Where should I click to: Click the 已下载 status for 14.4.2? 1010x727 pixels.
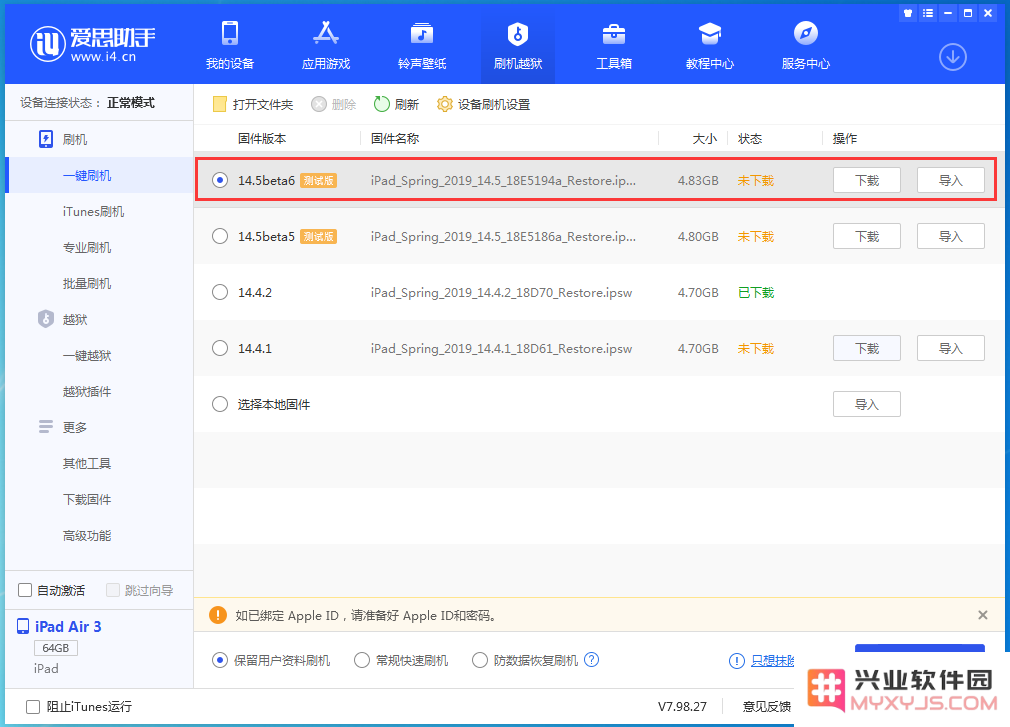(756, 292)
